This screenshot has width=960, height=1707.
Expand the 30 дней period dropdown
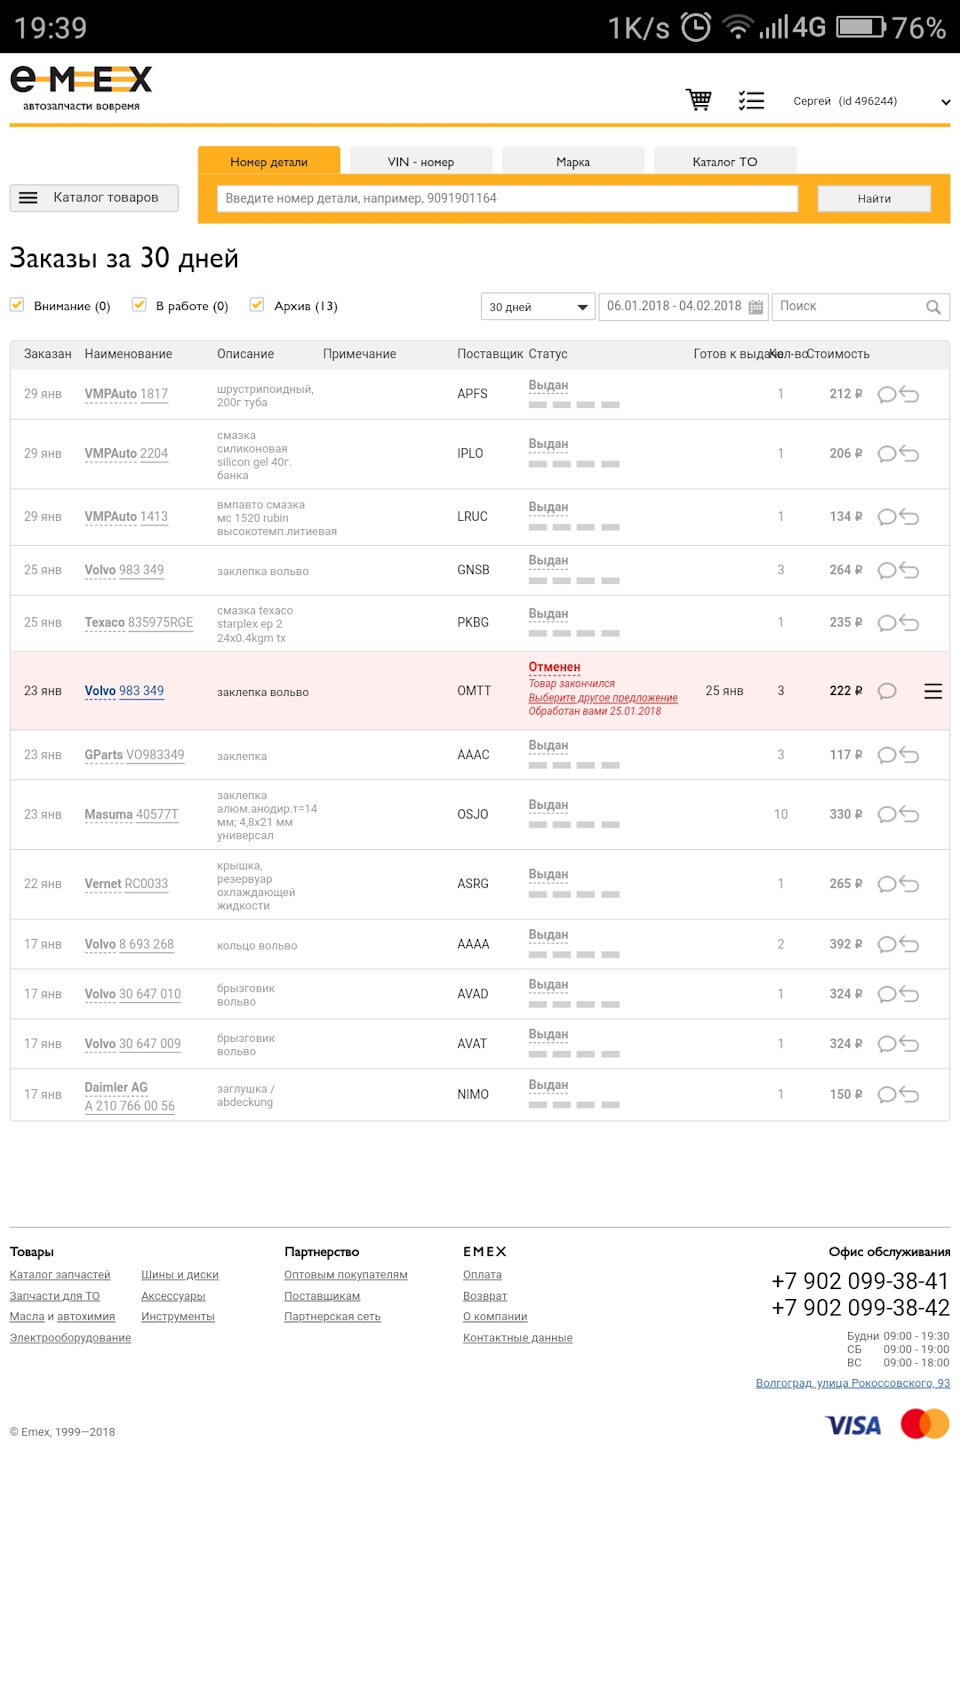pyautogui.click(x=538, y=307)
